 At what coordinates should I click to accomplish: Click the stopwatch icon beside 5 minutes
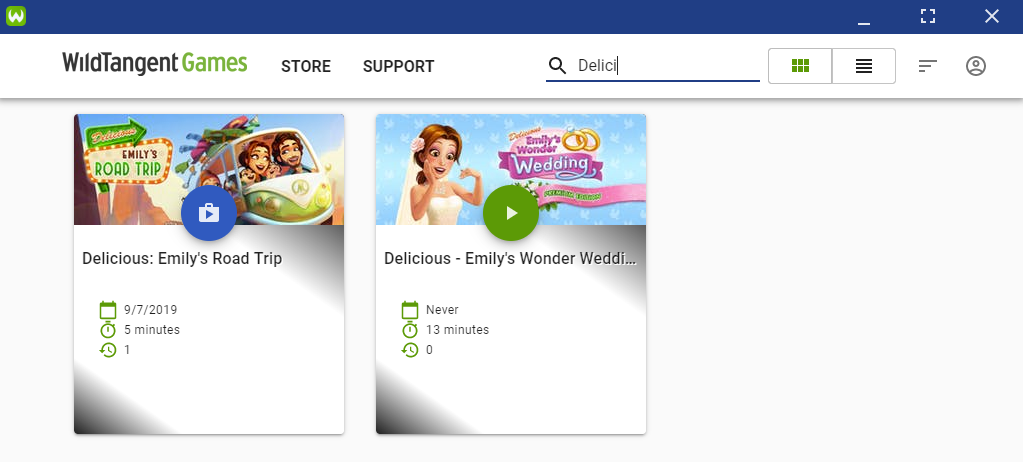pyautogui.click(x=108, y=330)
